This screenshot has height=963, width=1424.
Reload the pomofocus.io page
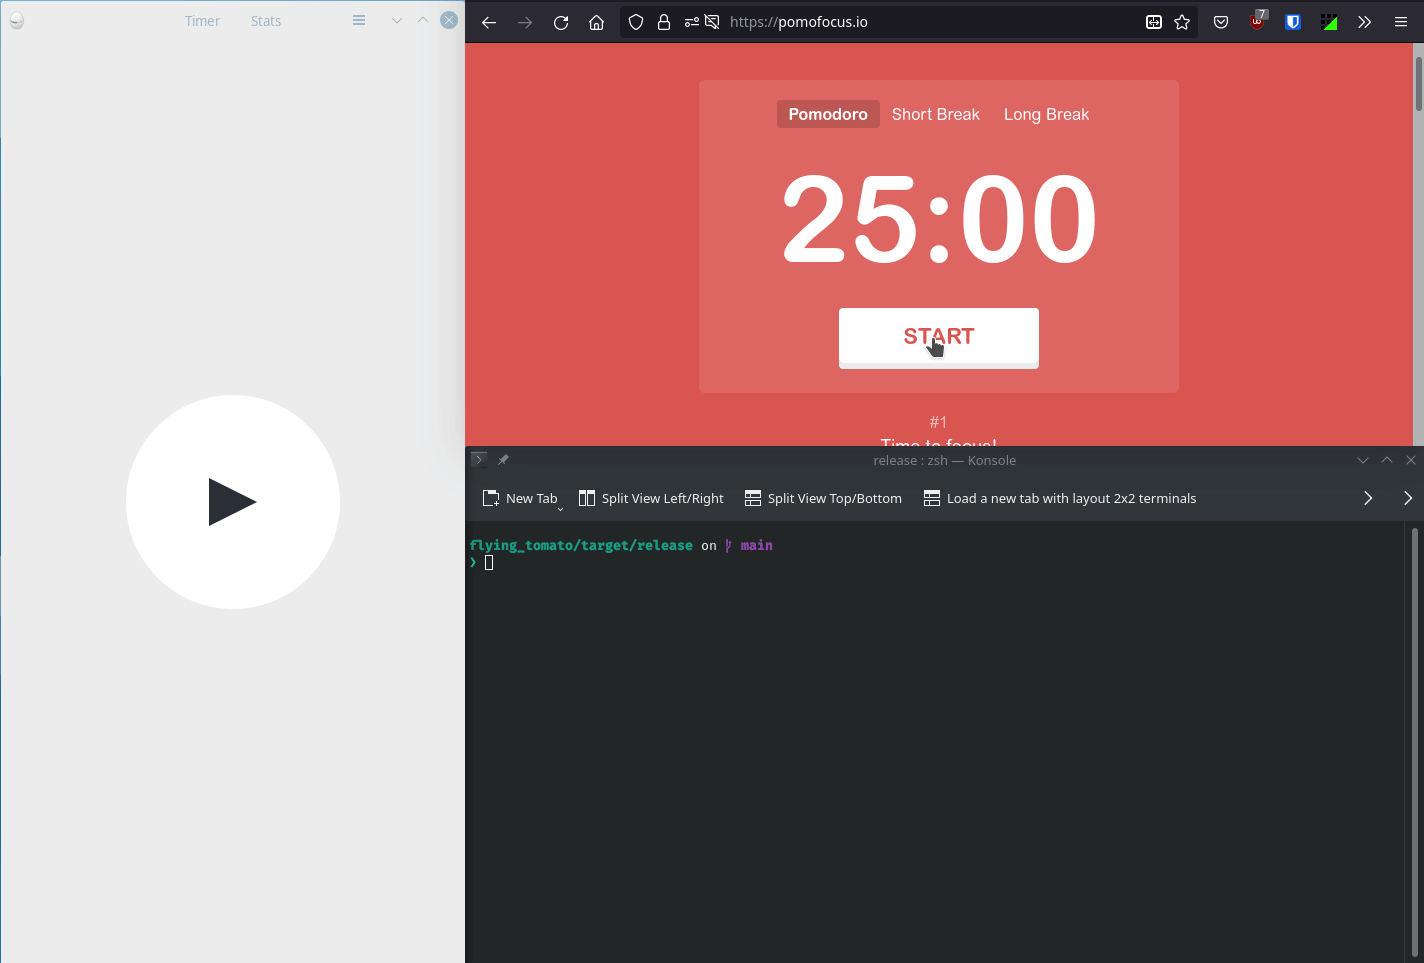[561, 22]
